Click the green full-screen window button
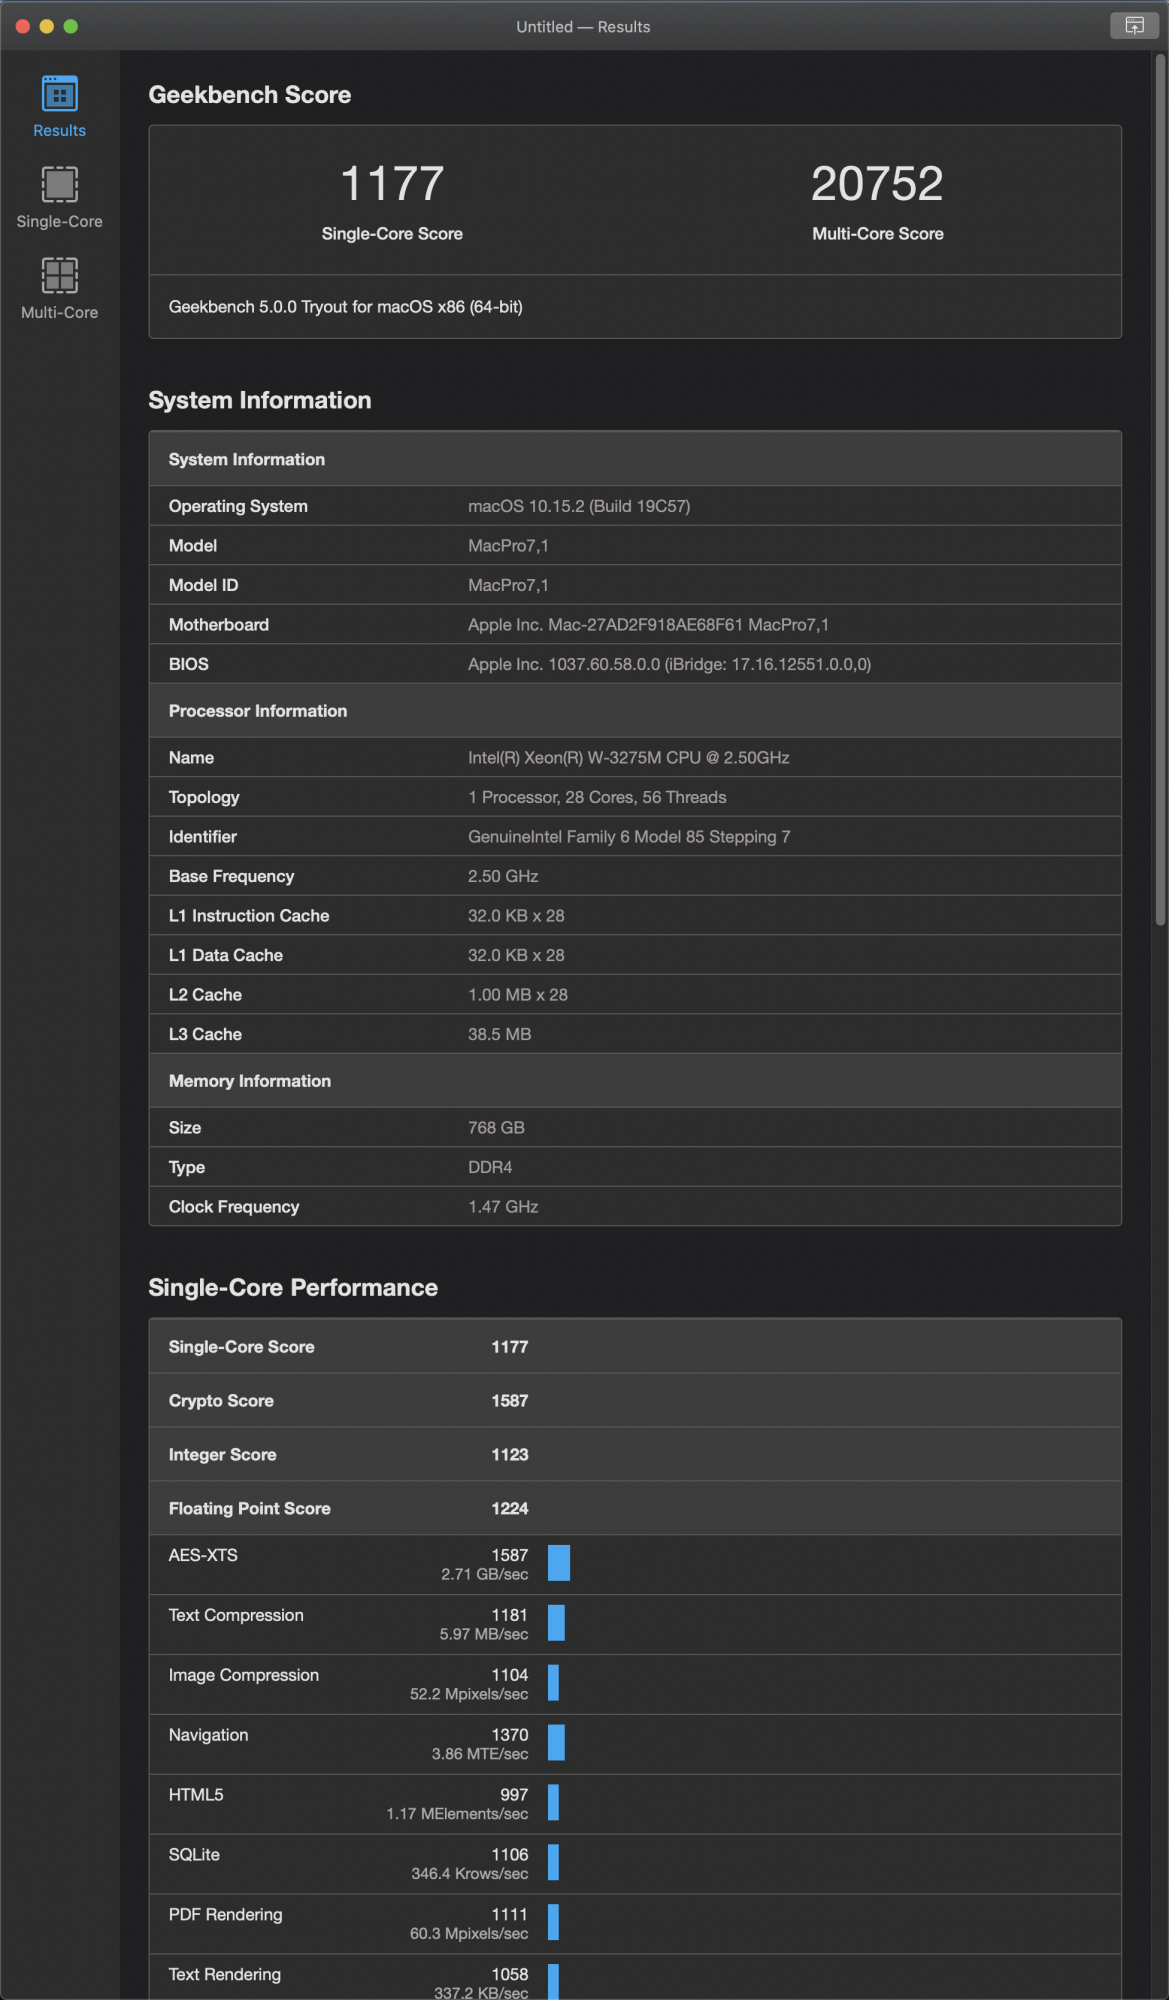 (x=71, y=26)
